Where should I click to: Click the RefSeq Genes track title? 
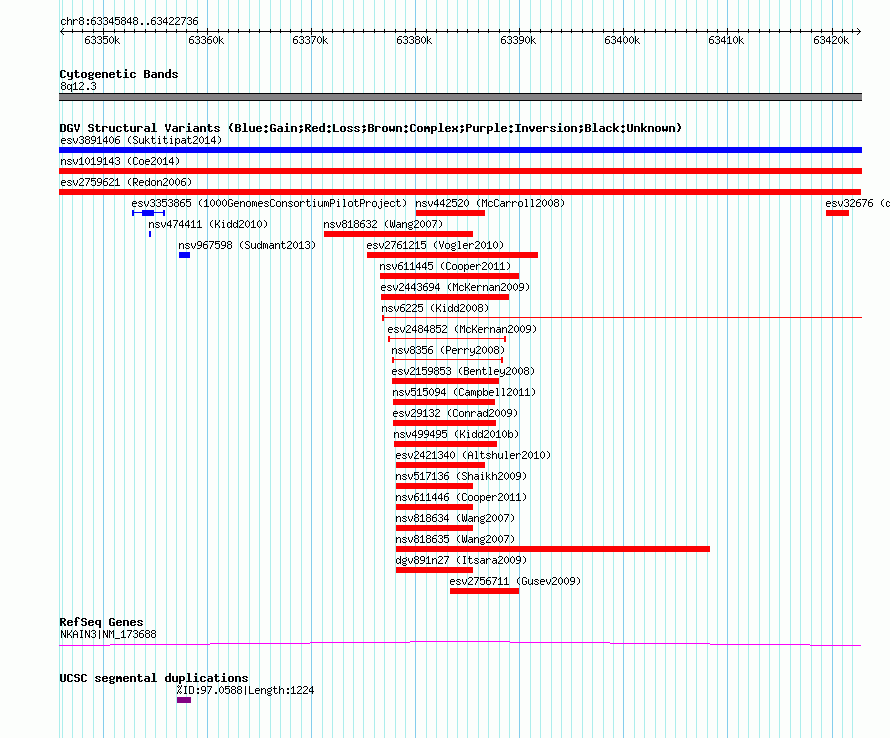[x=101, y=622]
